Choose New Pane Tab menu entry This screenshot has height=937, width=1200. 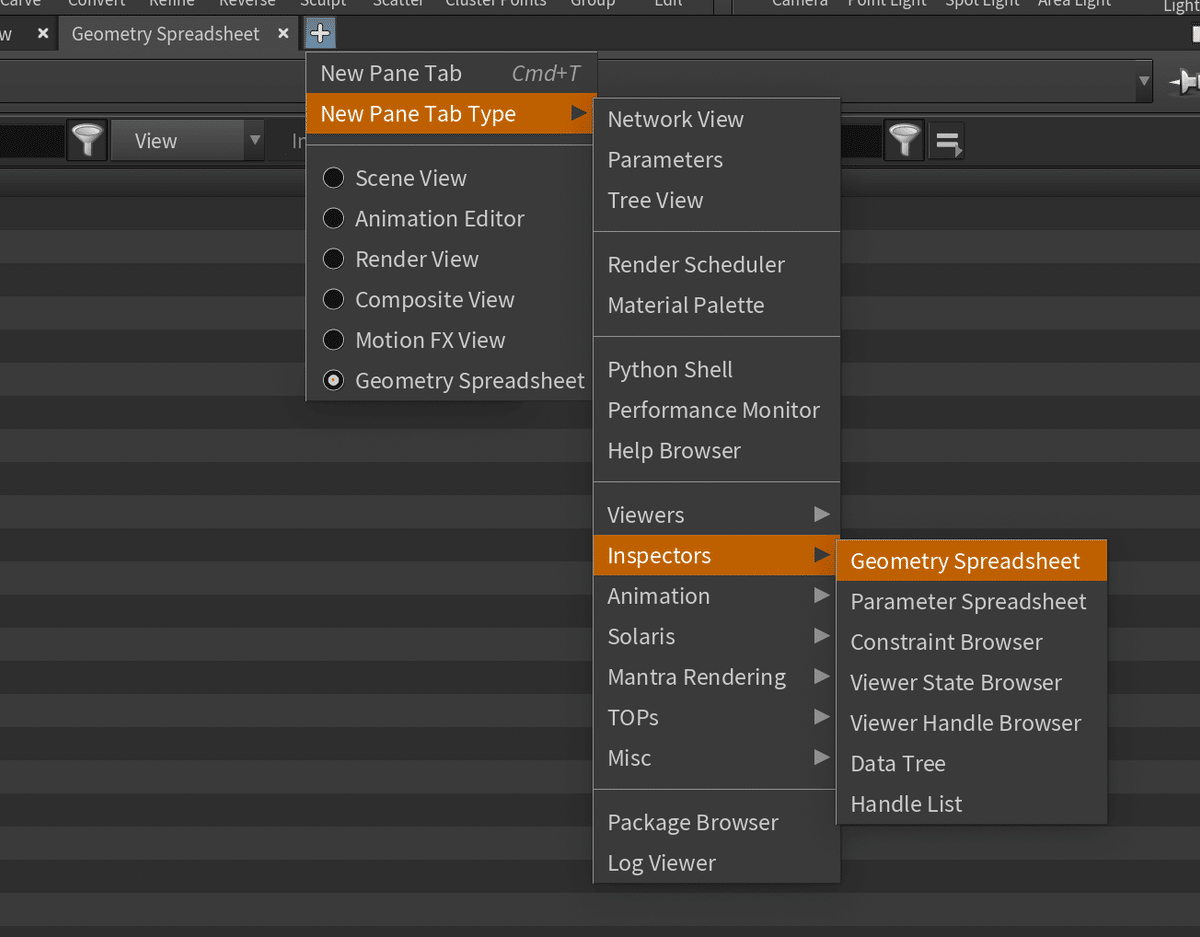(391, 73)
